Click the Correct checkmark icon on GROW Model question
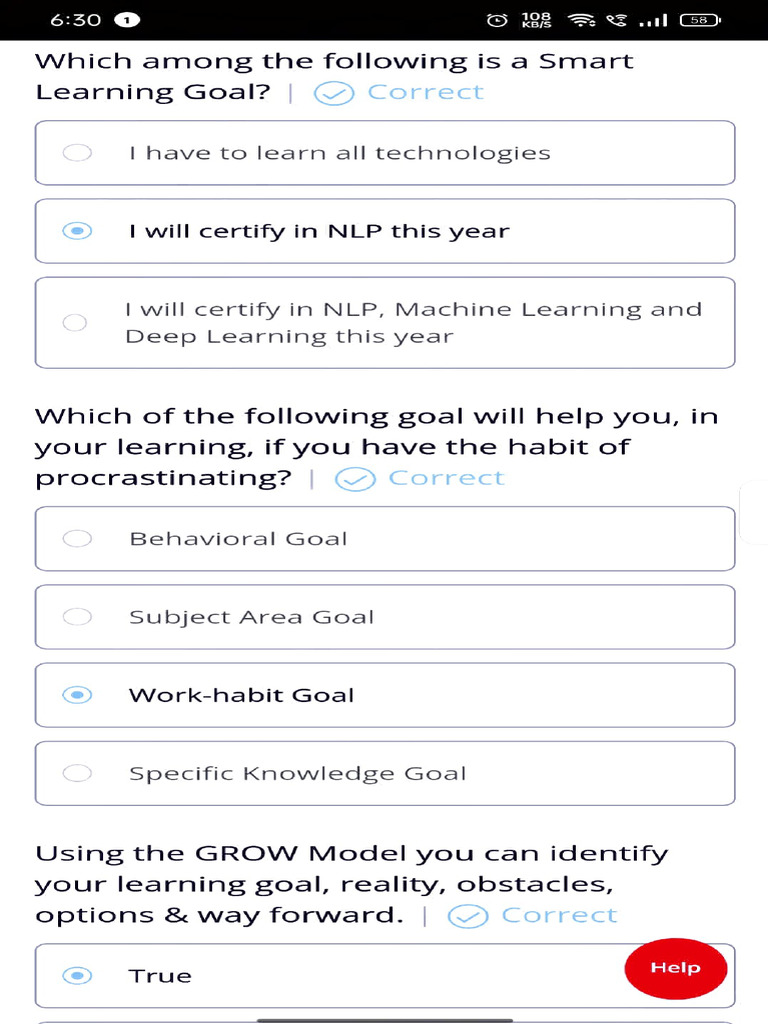 click(467, 916)
